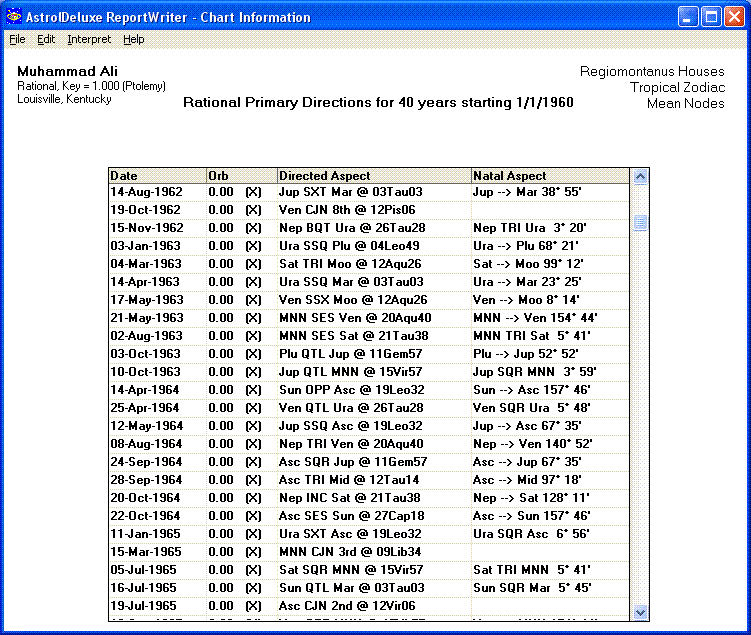Toggle the (X) mark on the 15-Mar-1965 row
The image size is (751, 635).
click(x=253, y=552)
